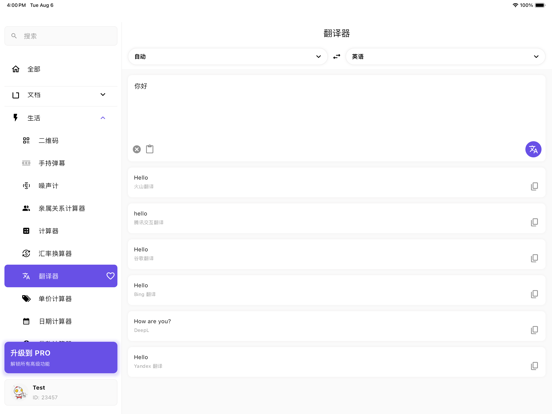Viewport: 552px width, 414px height.
Task: Open the target language 英语 dropdown
Action: [445, 56]
